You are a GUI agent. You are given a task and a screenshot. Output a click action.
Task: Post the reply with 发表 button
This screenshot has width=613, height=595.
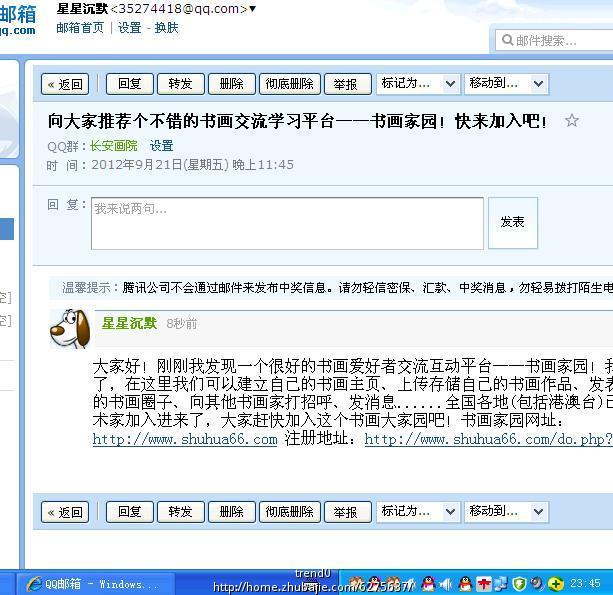click(513, 222)
